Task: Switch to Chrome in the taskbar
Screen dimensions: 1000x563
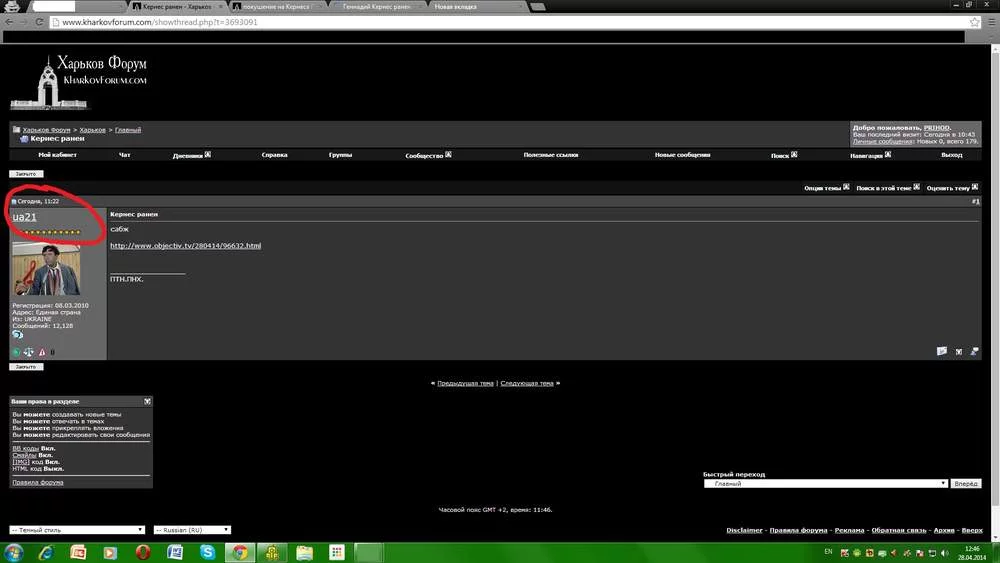Action: click(x=240, y=552)
